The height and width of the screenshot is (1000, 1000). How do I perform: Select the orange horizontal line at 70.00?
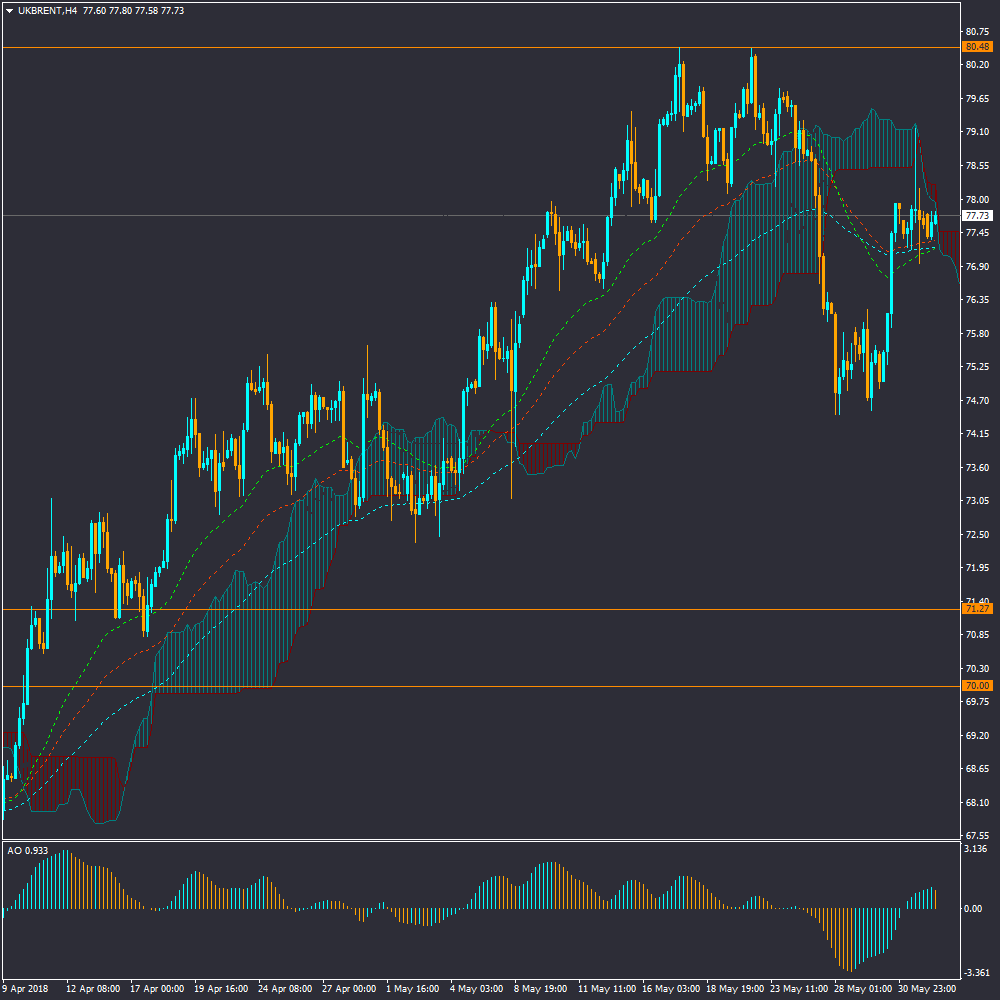click(500, 686)
